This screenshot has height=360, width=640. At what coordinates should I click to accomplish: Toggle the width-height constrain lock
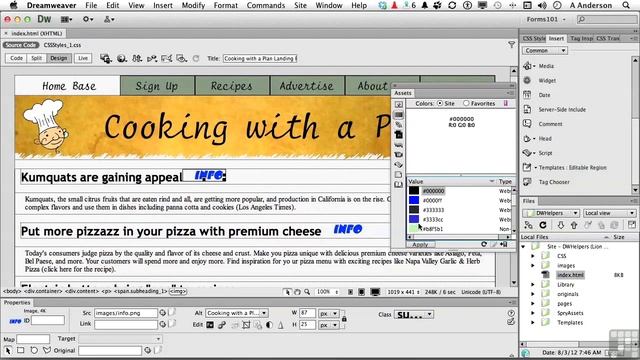(x=344, y=319)
